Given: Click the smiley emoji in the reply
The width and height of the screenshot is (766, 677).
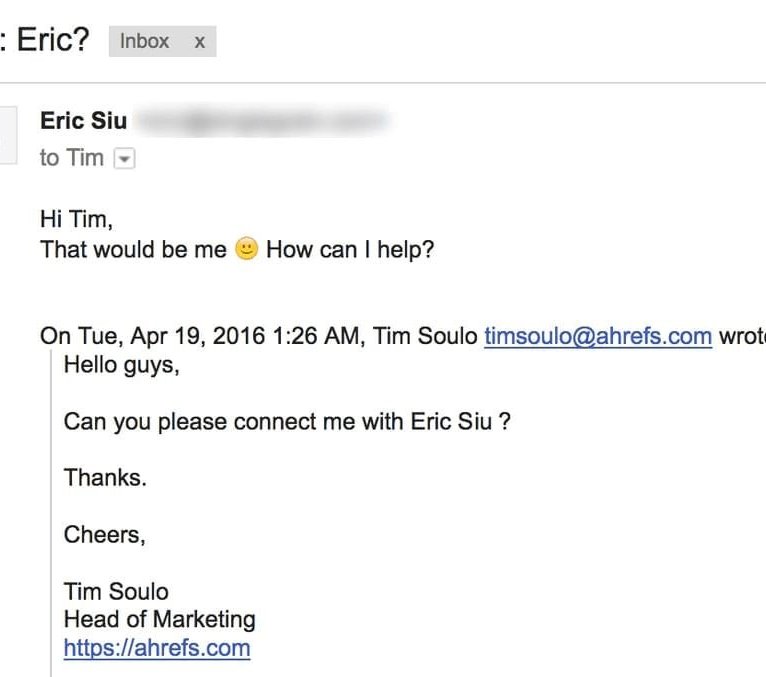Looking at the screenshot, I should pos(246,249).
